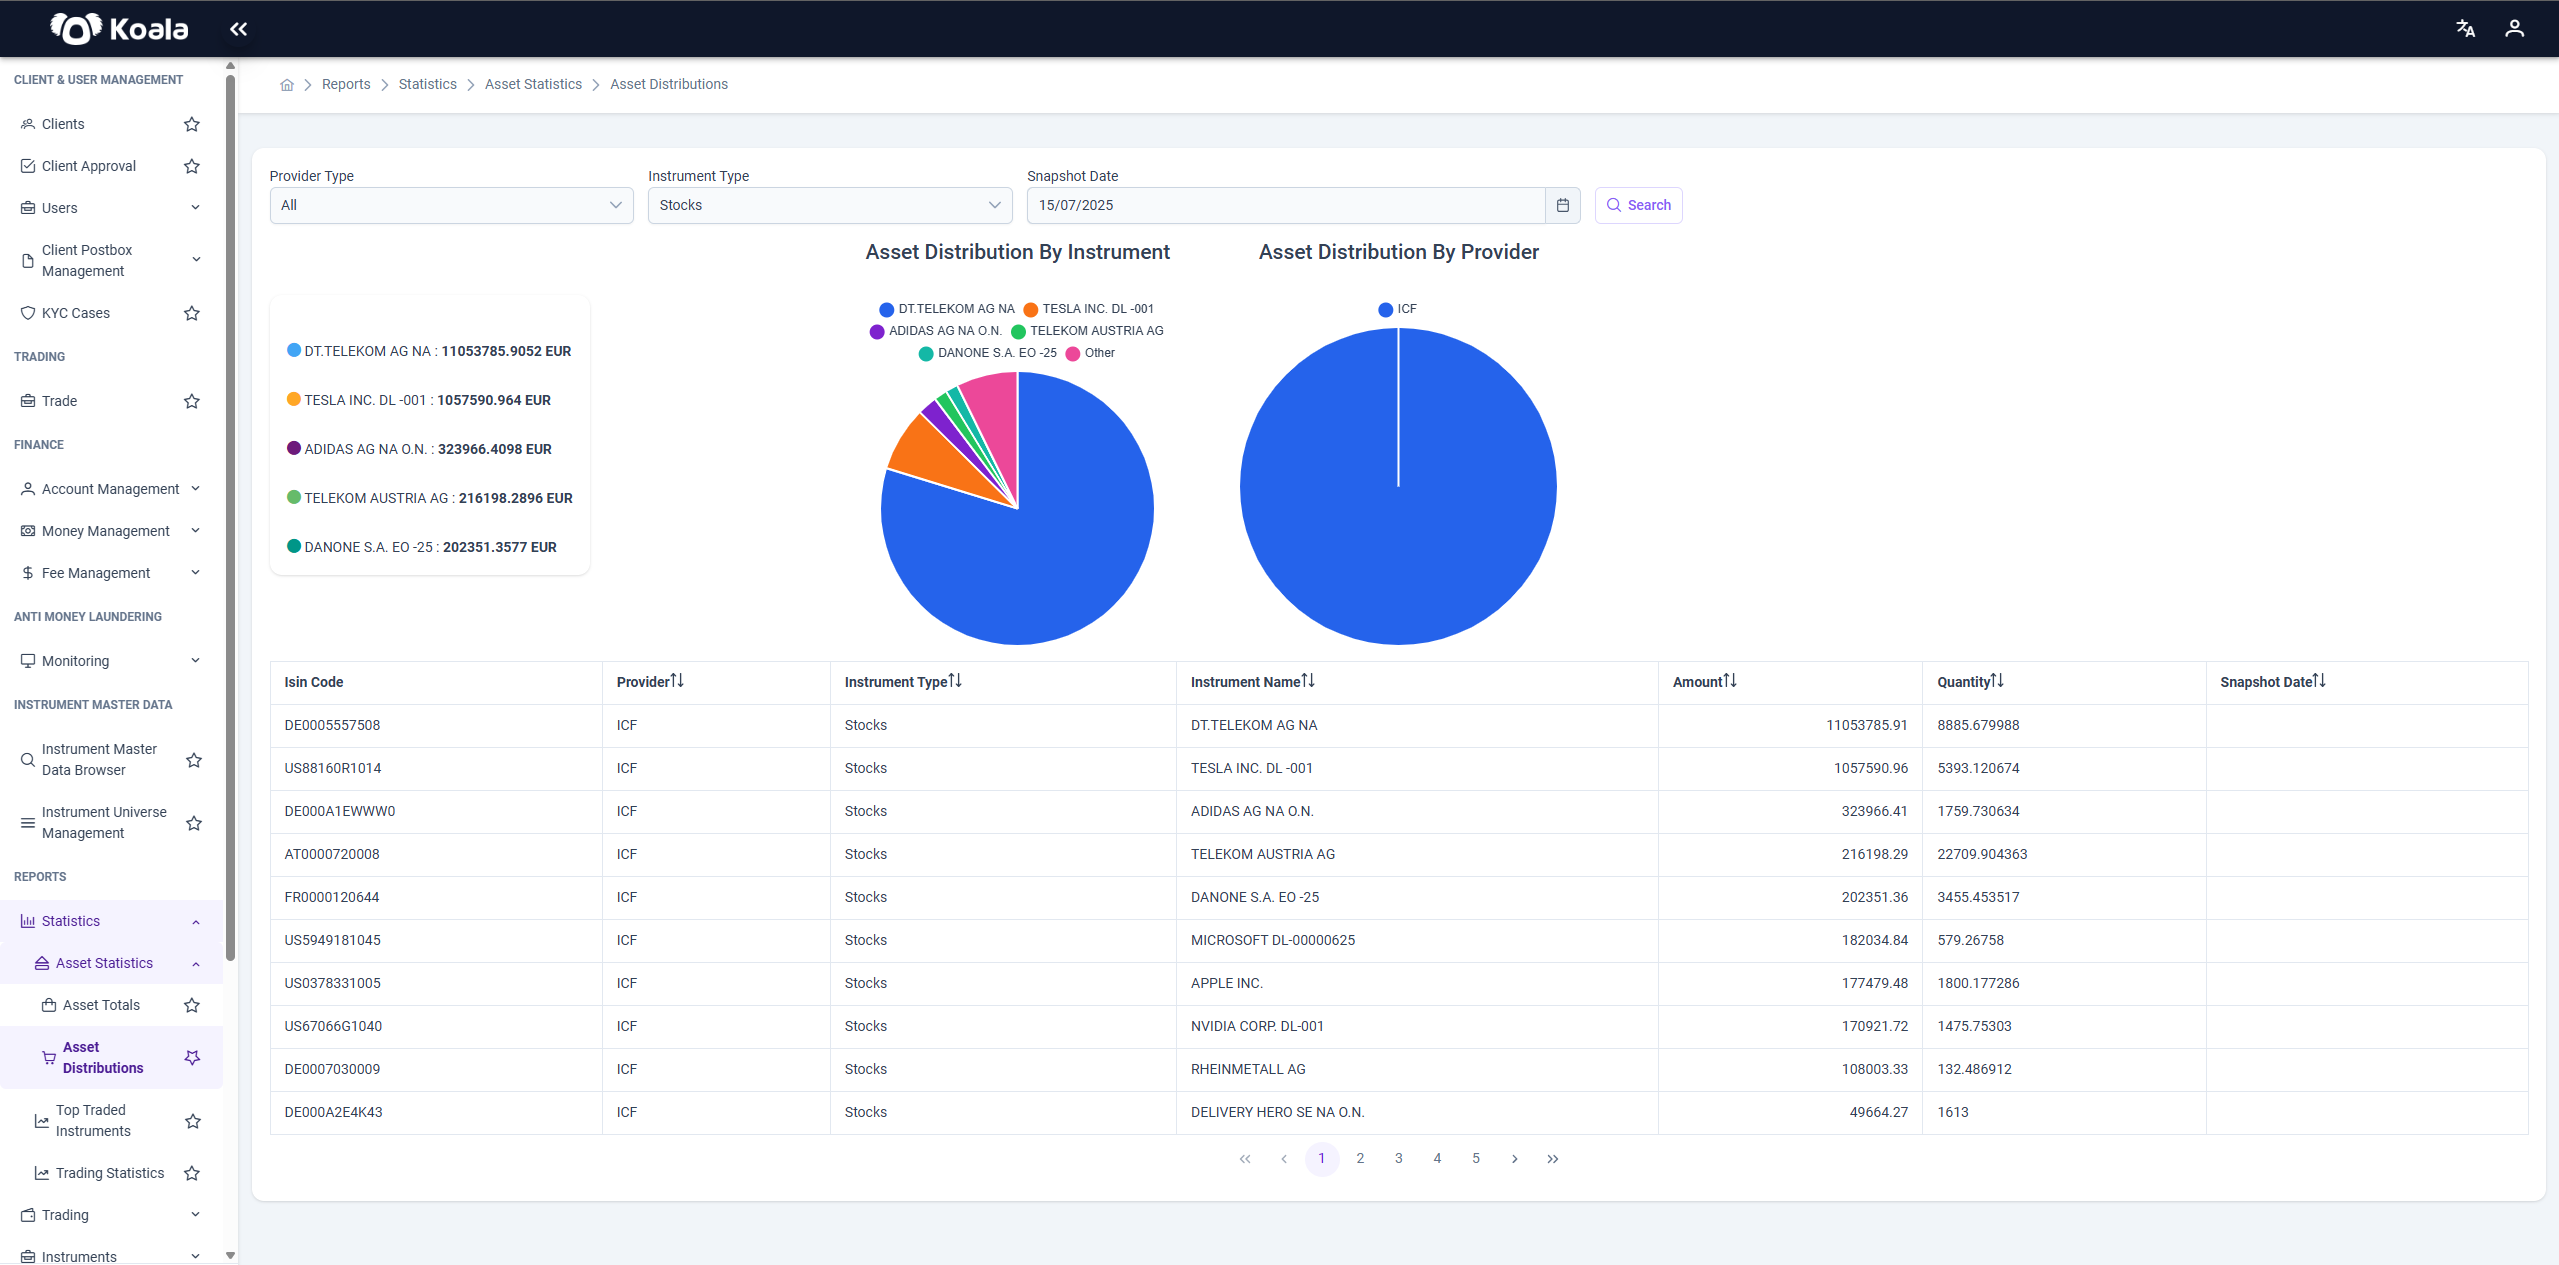Open the Provider Type dropdown
This screenshot has width=2559, height=1265.
[x=451, y=205]
